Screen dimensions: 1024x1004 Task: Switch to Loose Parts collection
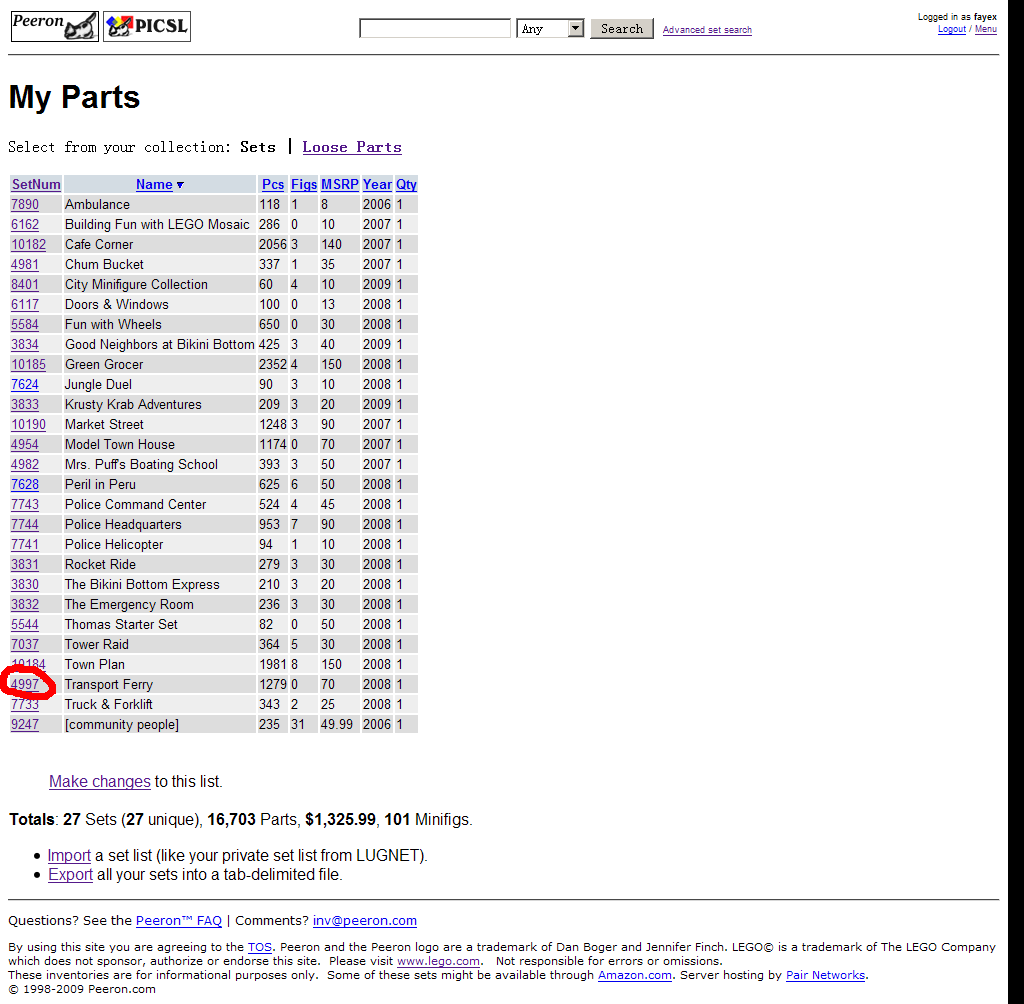[351, 147]
